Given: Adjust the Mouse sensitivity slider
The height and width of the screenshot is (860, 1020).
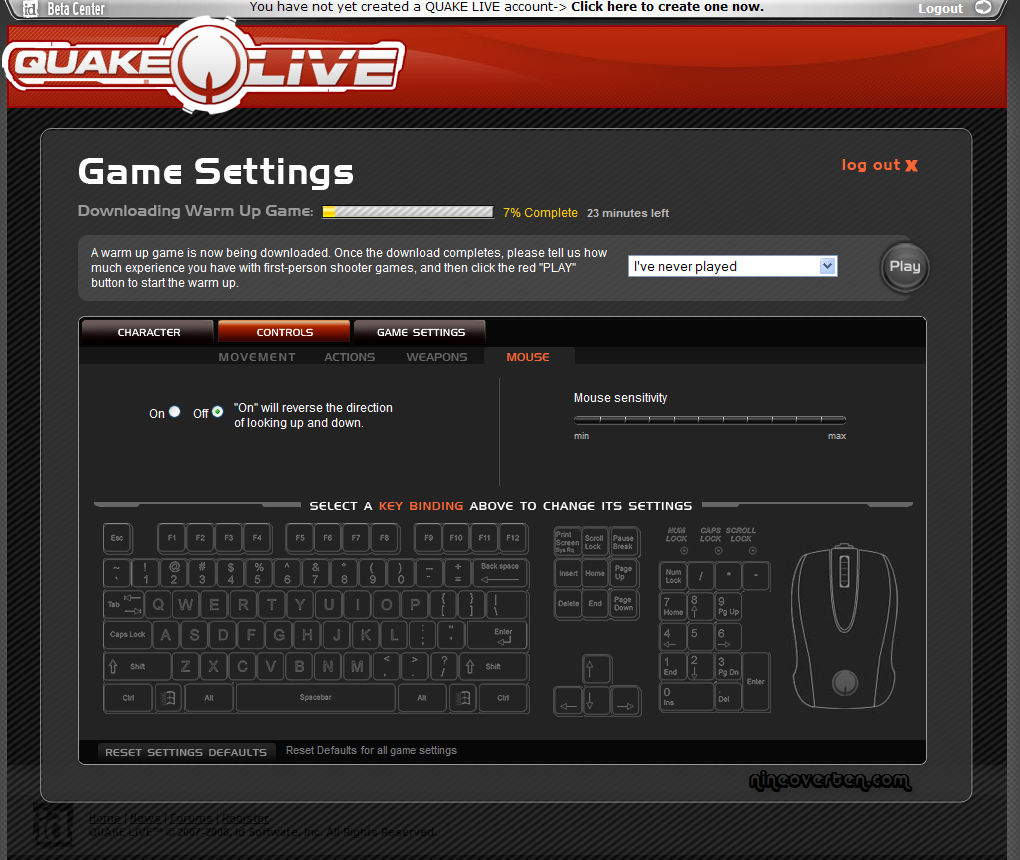Looking at the screenshot, I should point(710,420).
